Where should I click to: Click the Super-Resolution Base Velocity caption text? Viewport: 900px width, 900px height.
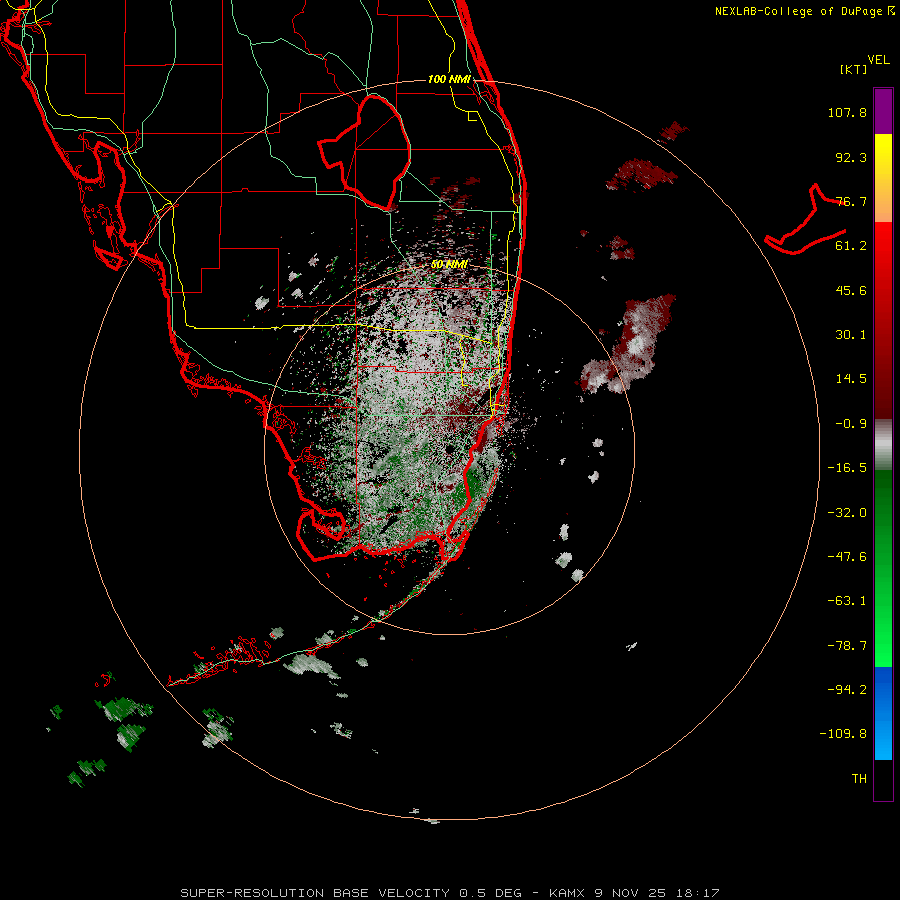(x=449, y=893)
